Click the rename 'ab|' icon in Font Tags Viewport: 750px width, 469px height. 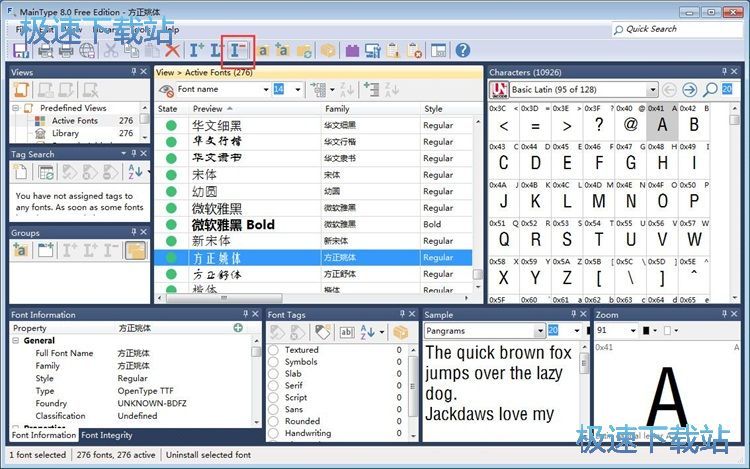pyautogui.click(x=347, y=332)
